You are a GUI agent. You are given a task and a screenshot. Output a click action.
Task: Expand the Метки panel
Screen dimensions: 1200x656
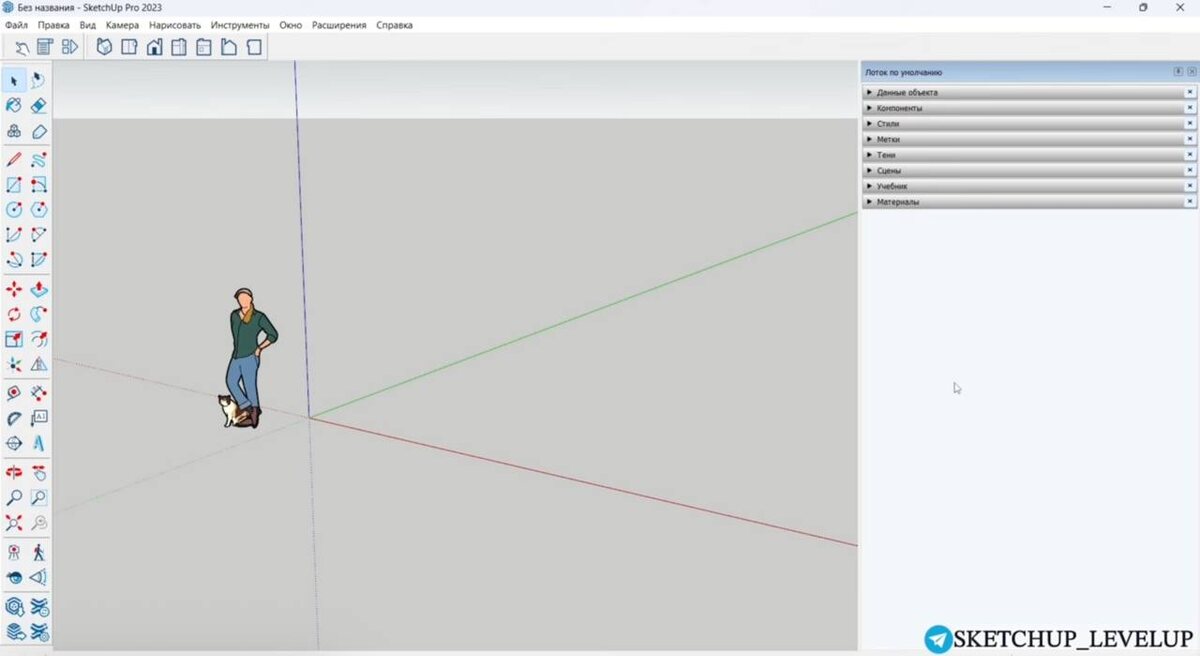click(1029, 139)
